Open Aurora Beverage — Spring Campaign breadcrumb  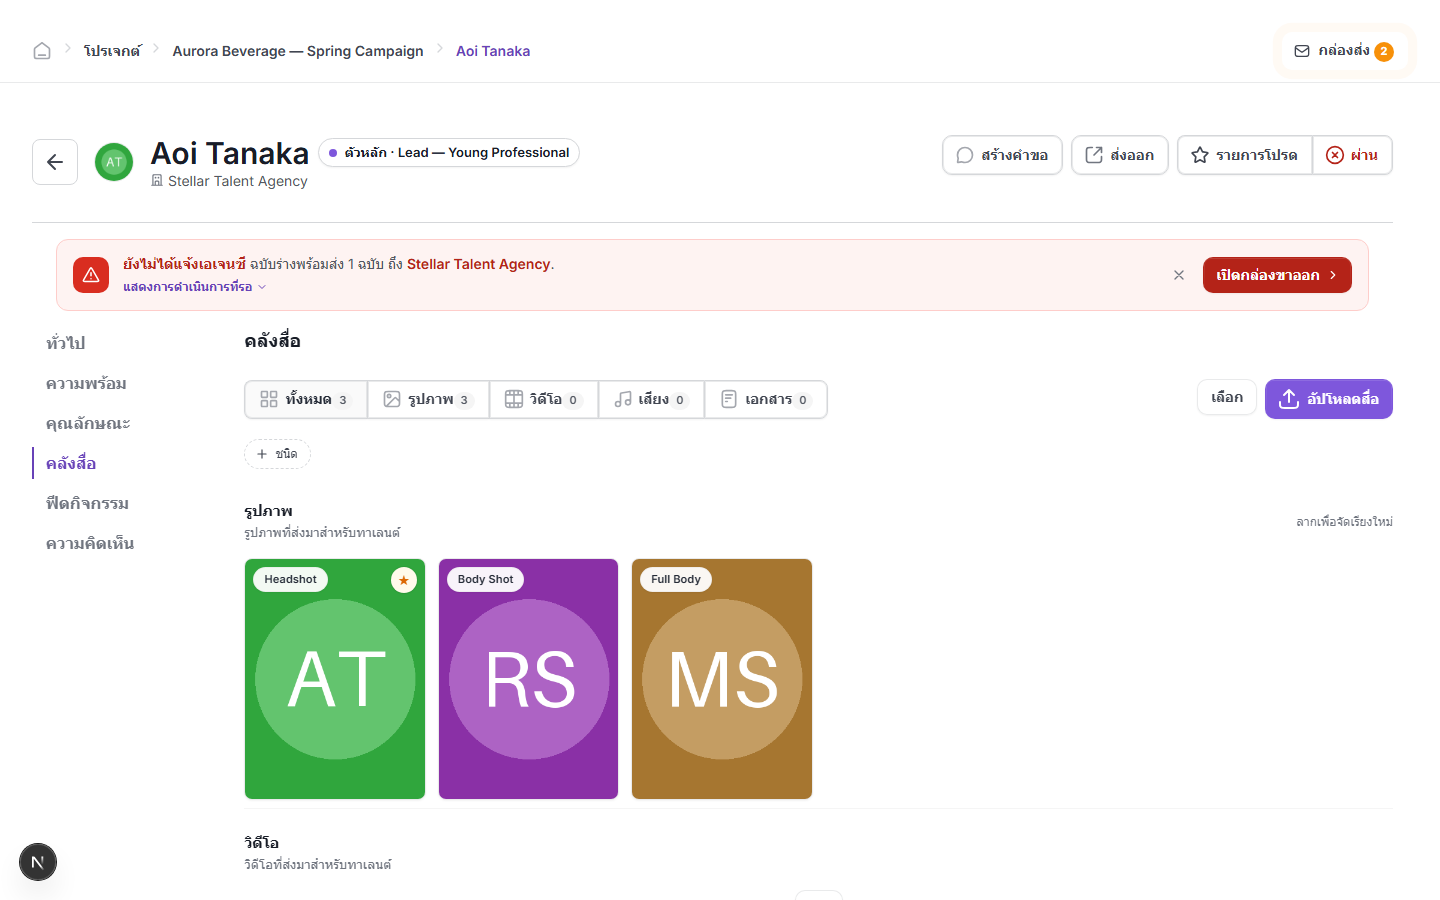click(x=298, y=51)
